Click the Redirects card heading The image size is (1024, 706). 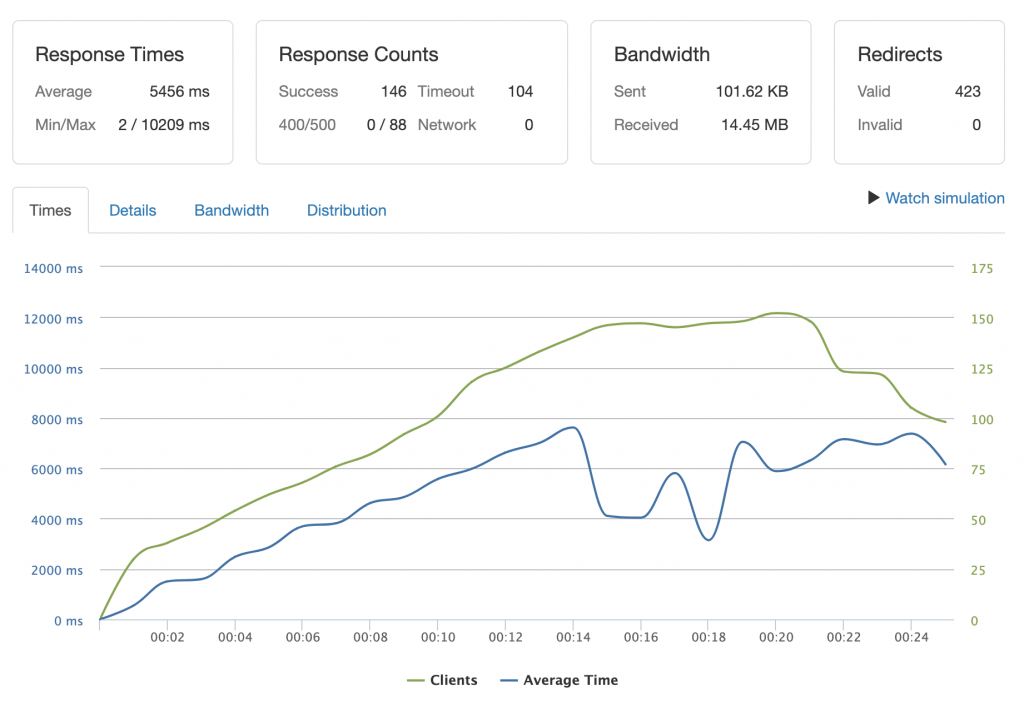[x=899, y=54]
